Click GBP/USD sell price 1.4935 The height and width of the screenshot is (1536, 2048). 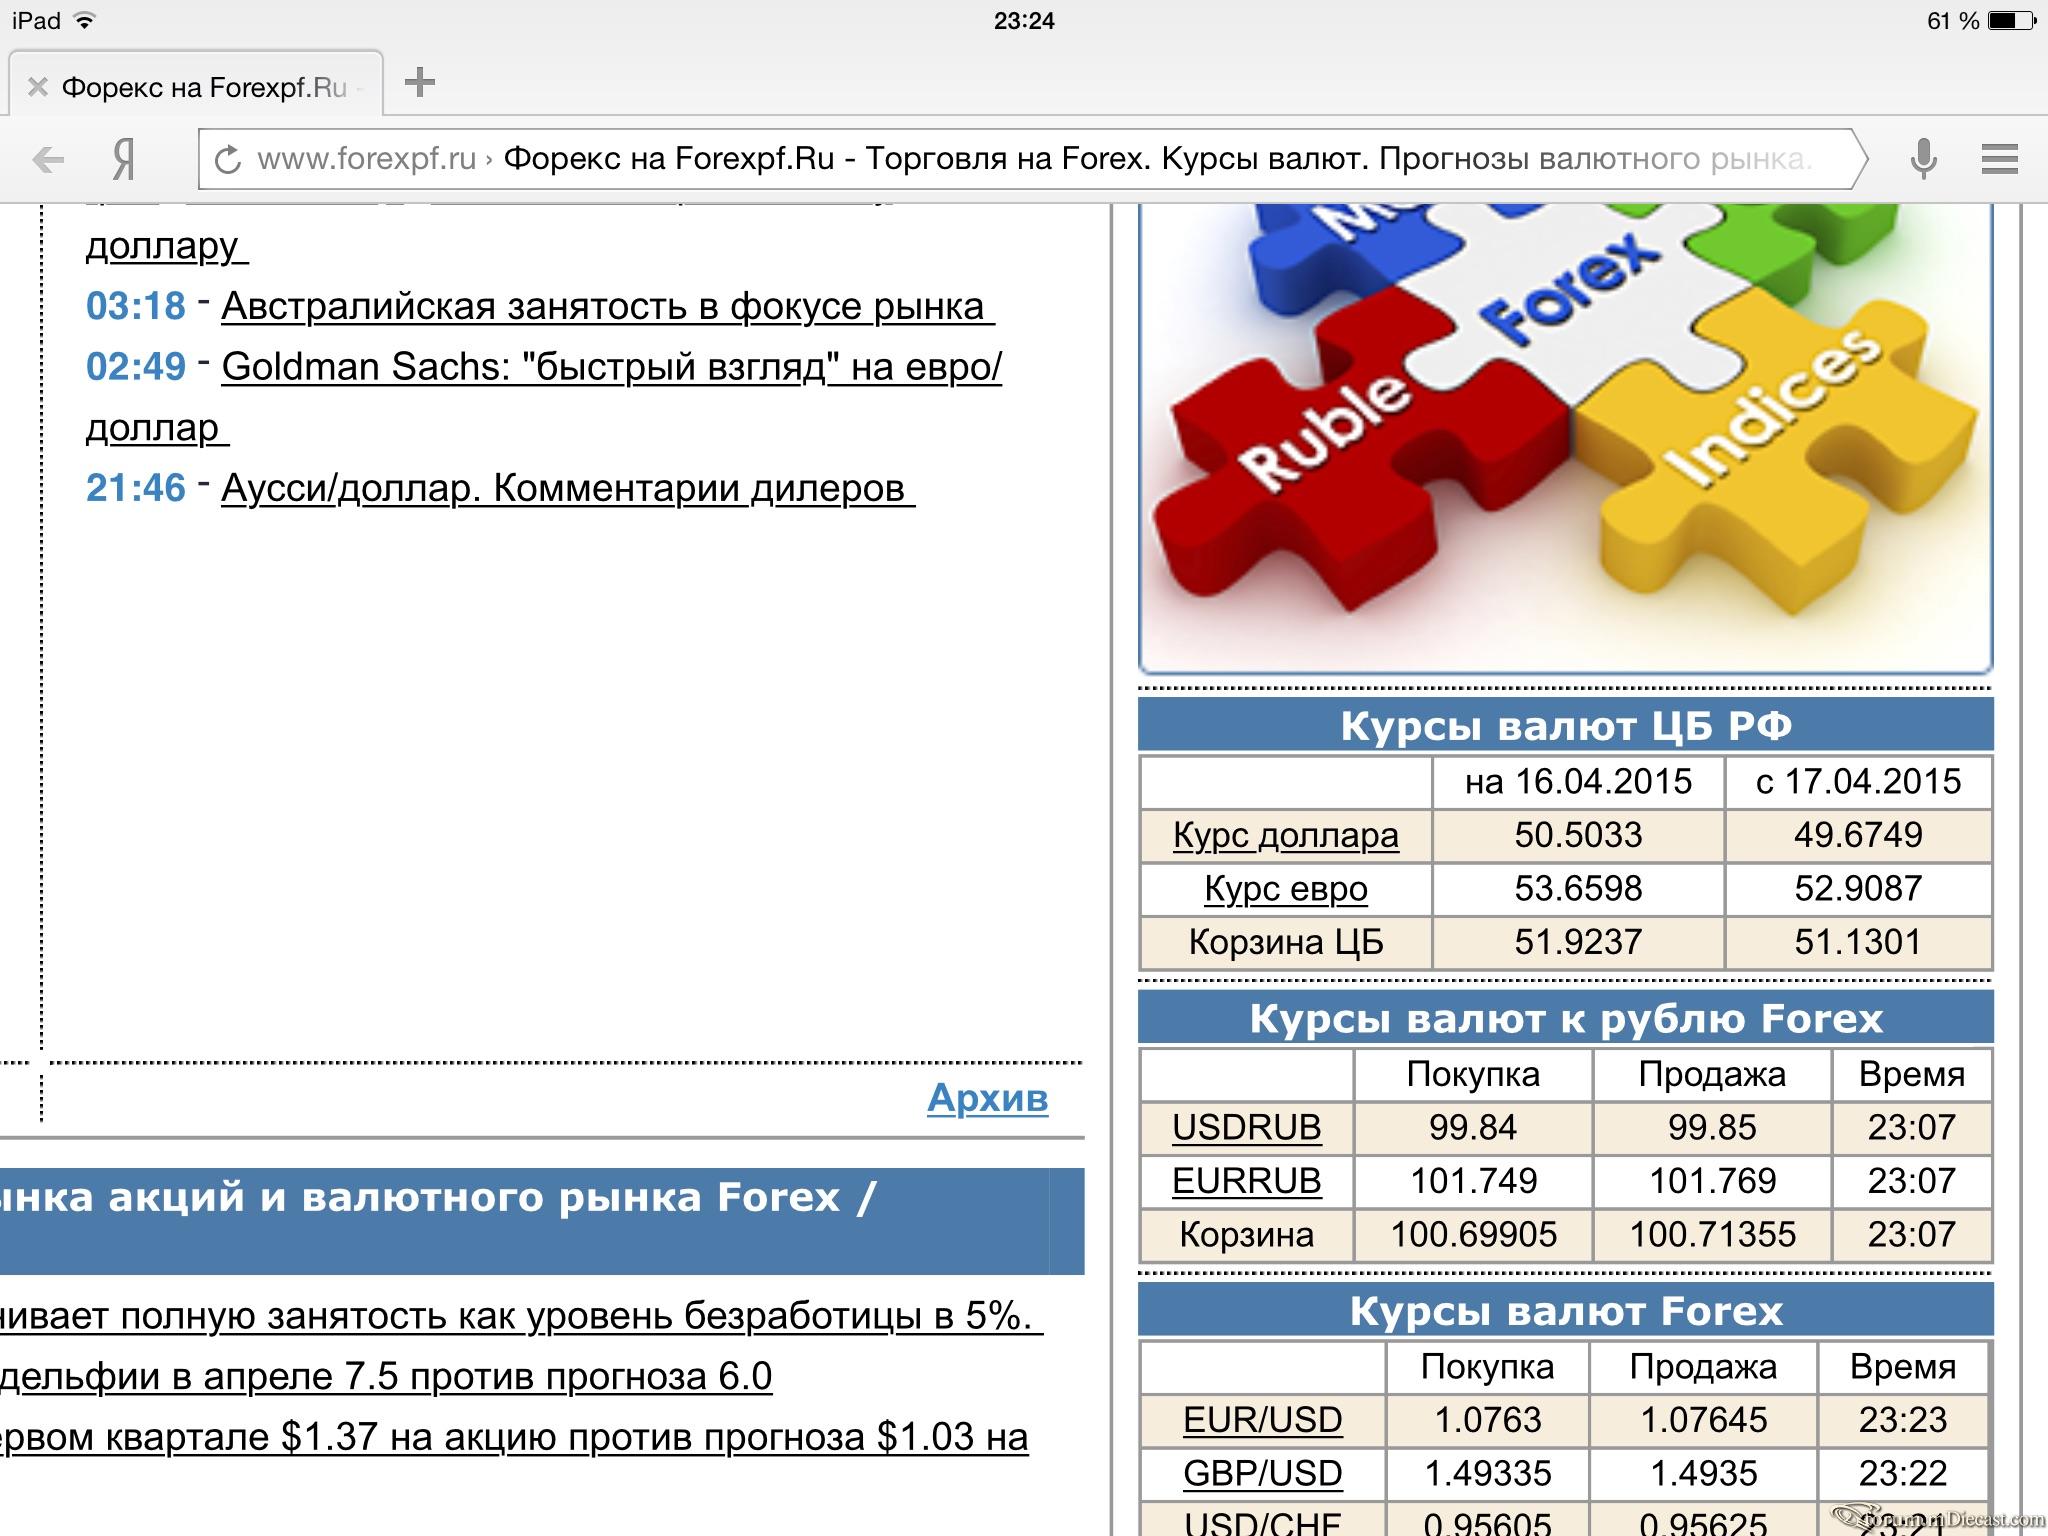[x=1703, y=1473]
